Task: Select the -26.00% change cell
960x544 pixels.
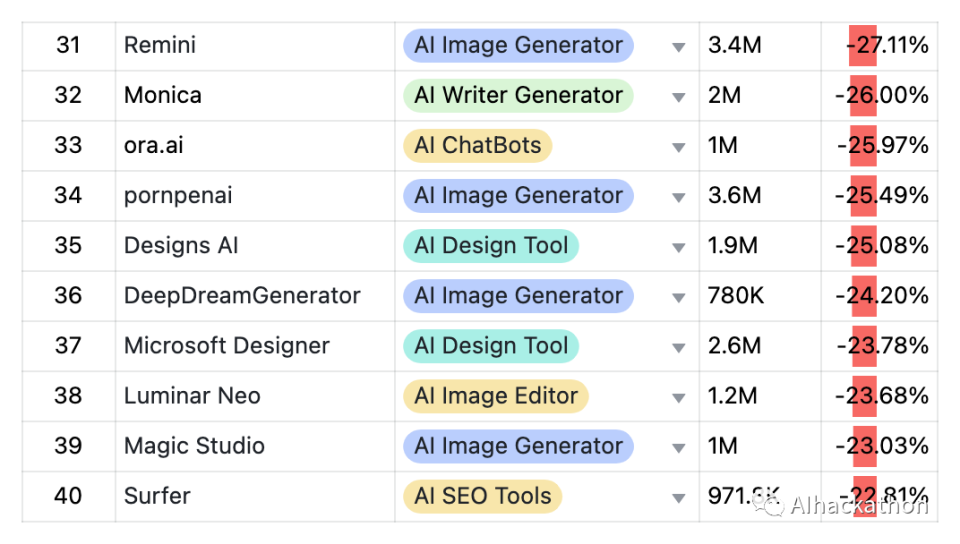Action: point(881,95)
